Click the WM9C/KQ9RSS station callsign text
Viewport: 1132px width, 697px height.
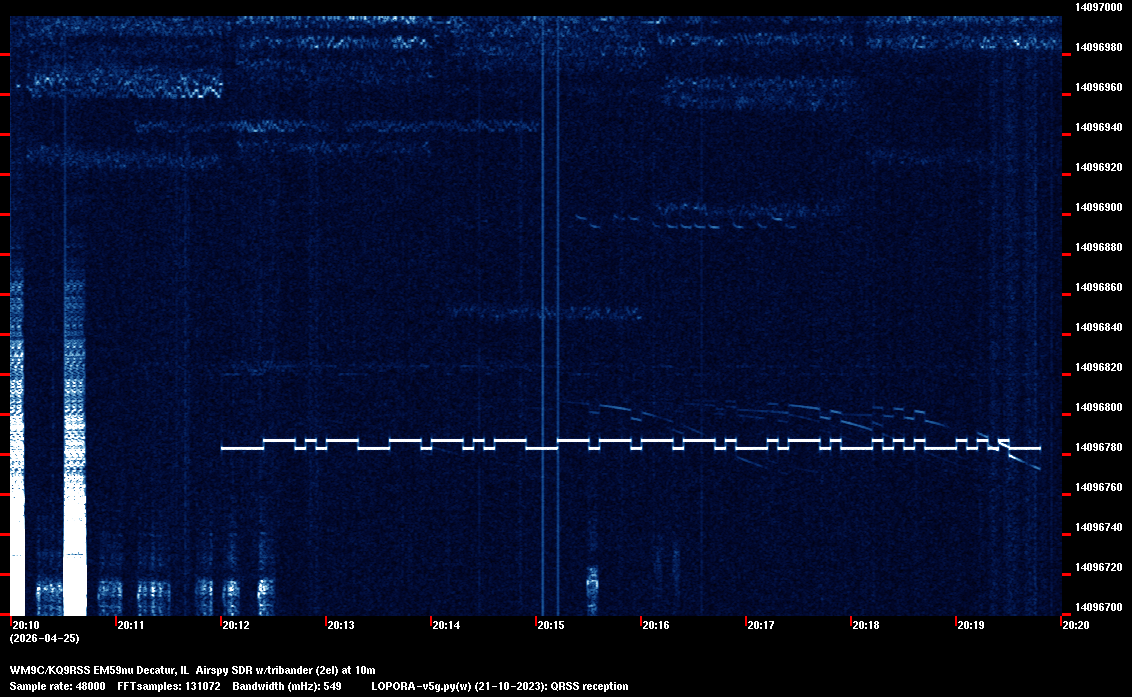[49, 670]
